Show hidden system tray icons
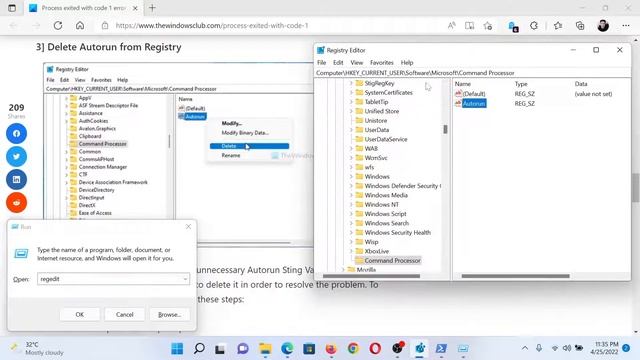 pyautogui.click(x=525, y=348)
